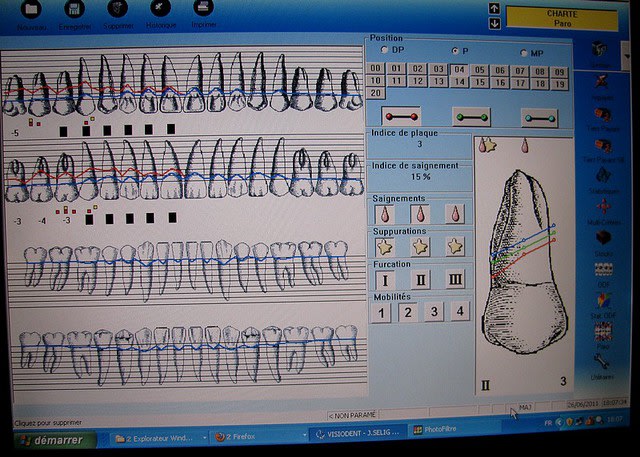Viewport: 640px width, 457px height.
Task: Click the Enregistrer save icon
Action: (x=72, y=10)
